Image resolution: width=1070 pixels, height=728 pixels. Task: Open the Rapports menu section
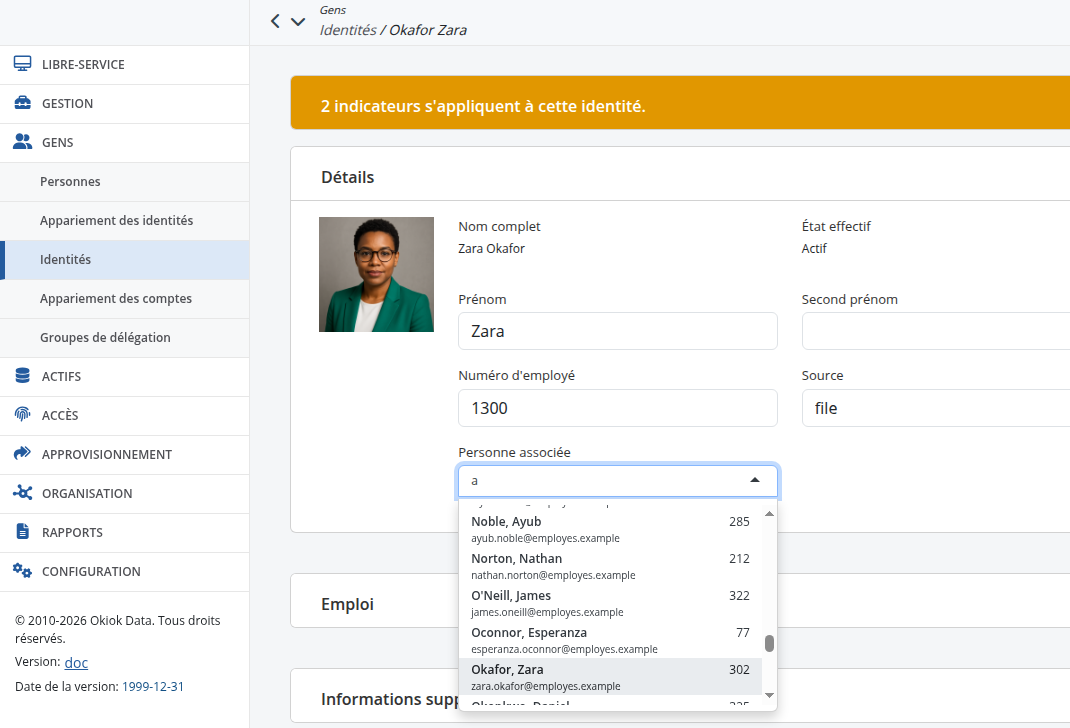click(124, 532)
